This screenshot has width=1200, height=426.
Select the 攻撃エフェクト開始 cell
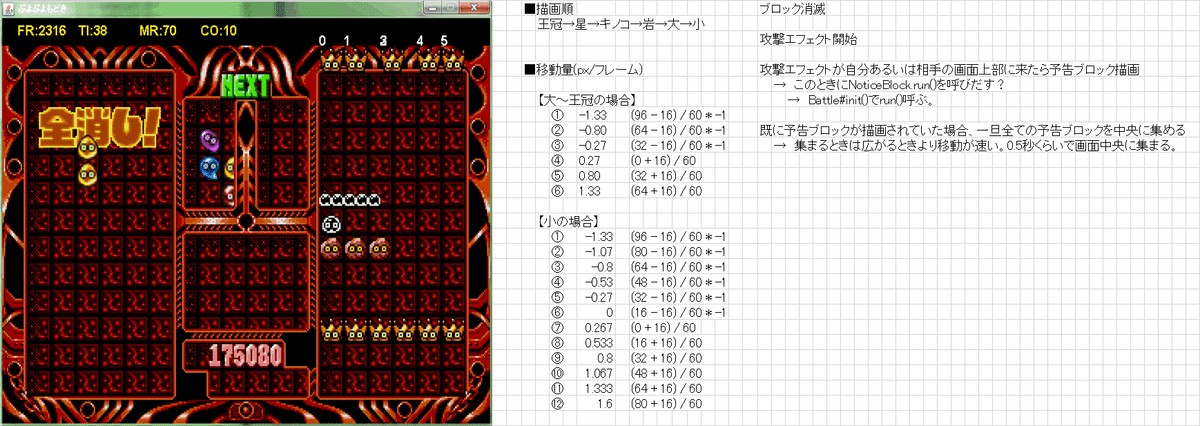(x=807, y=39)
